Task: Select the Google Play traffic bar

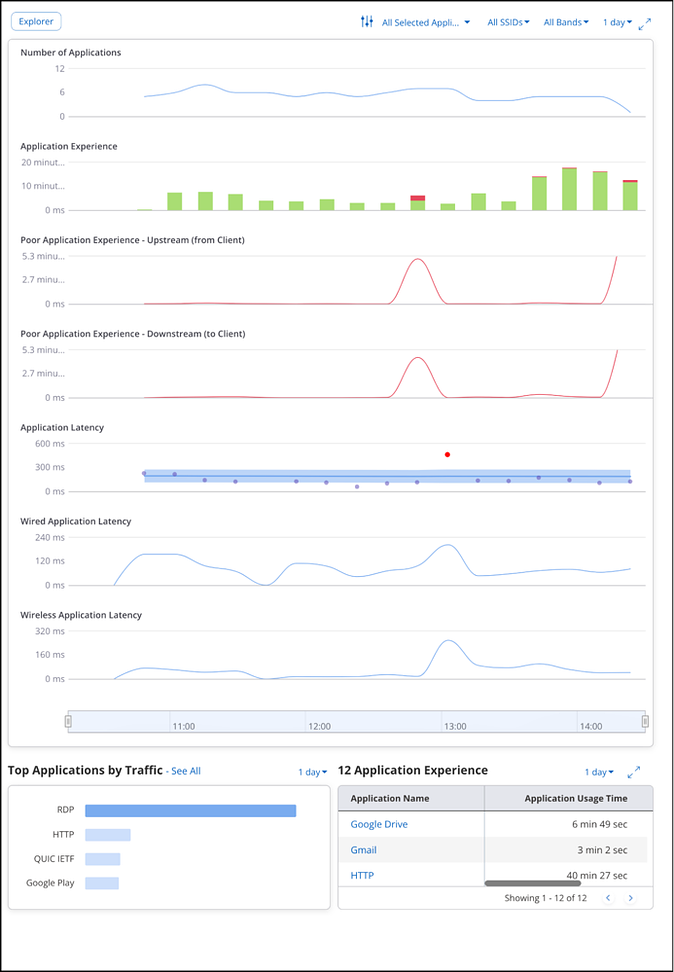Action: [102, 883]
